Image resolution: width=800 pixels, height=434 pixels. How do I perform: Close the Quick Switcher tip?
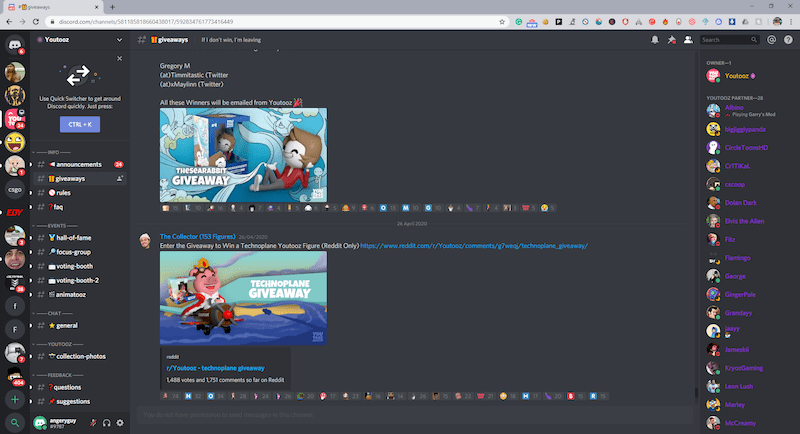[x=119, y=59]
